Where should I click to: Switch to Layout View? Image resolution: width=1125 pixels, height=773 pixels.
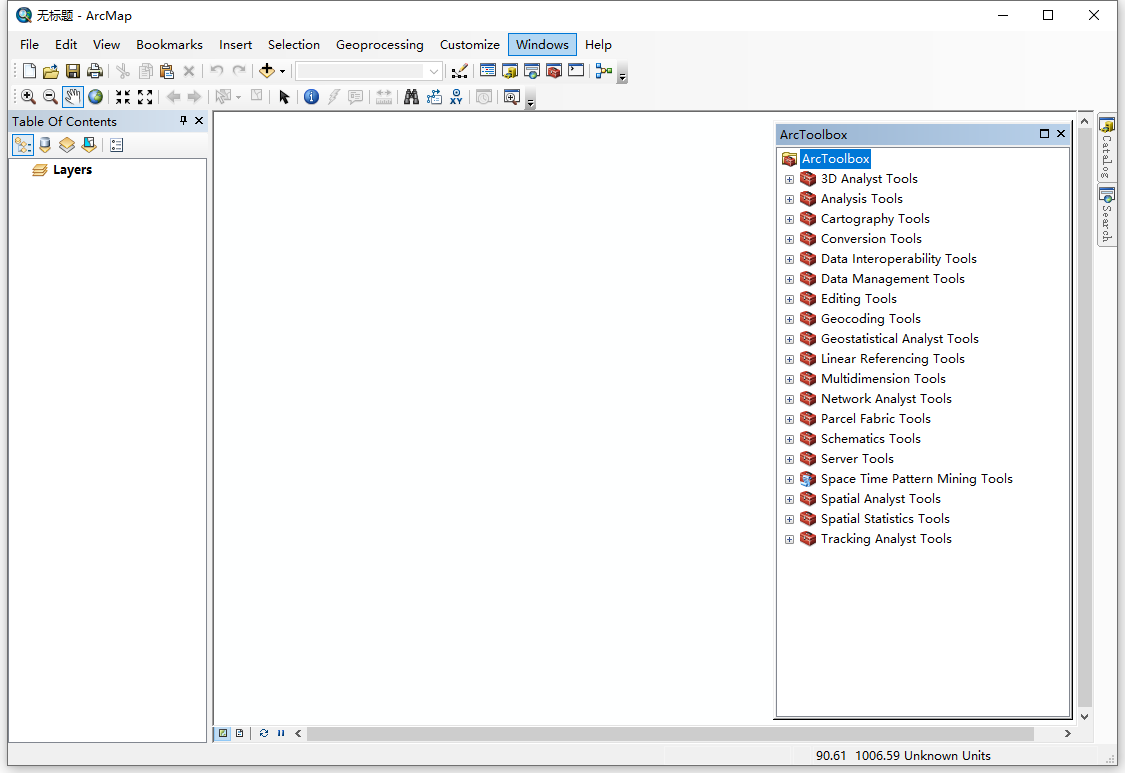240,734
